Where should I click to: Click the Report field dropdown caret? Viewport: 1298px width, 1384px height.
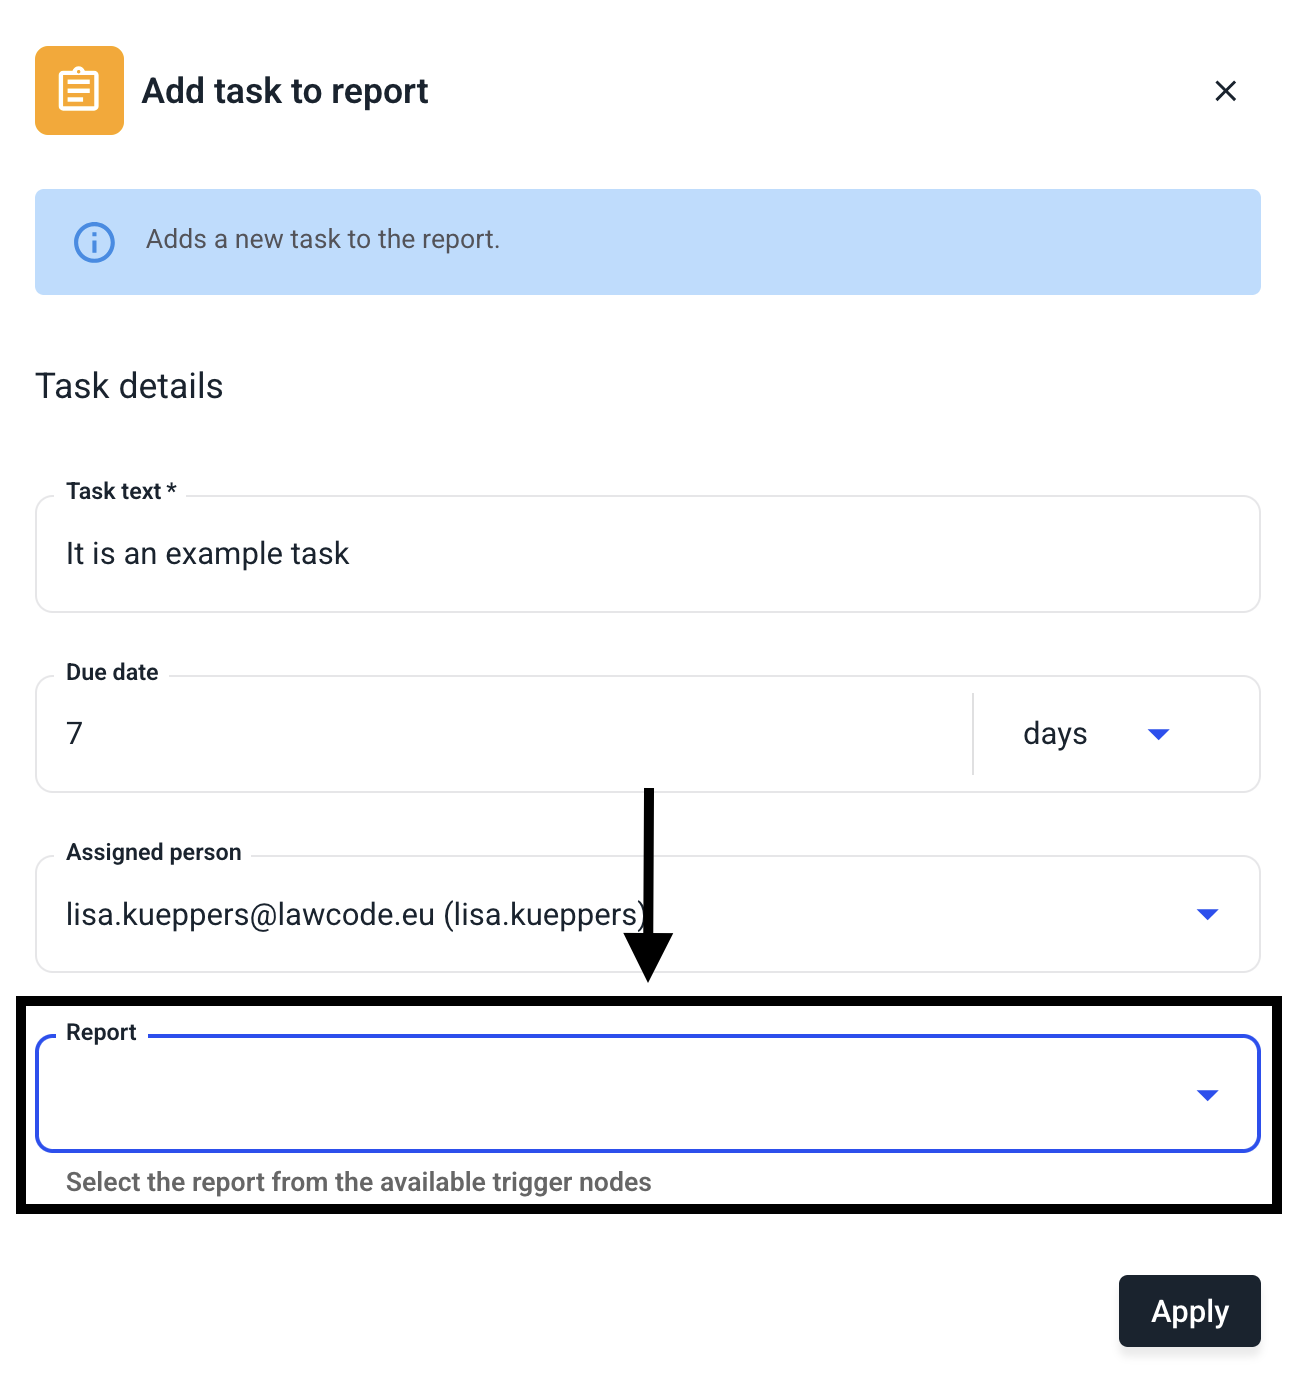[x=1208, y=1095]
